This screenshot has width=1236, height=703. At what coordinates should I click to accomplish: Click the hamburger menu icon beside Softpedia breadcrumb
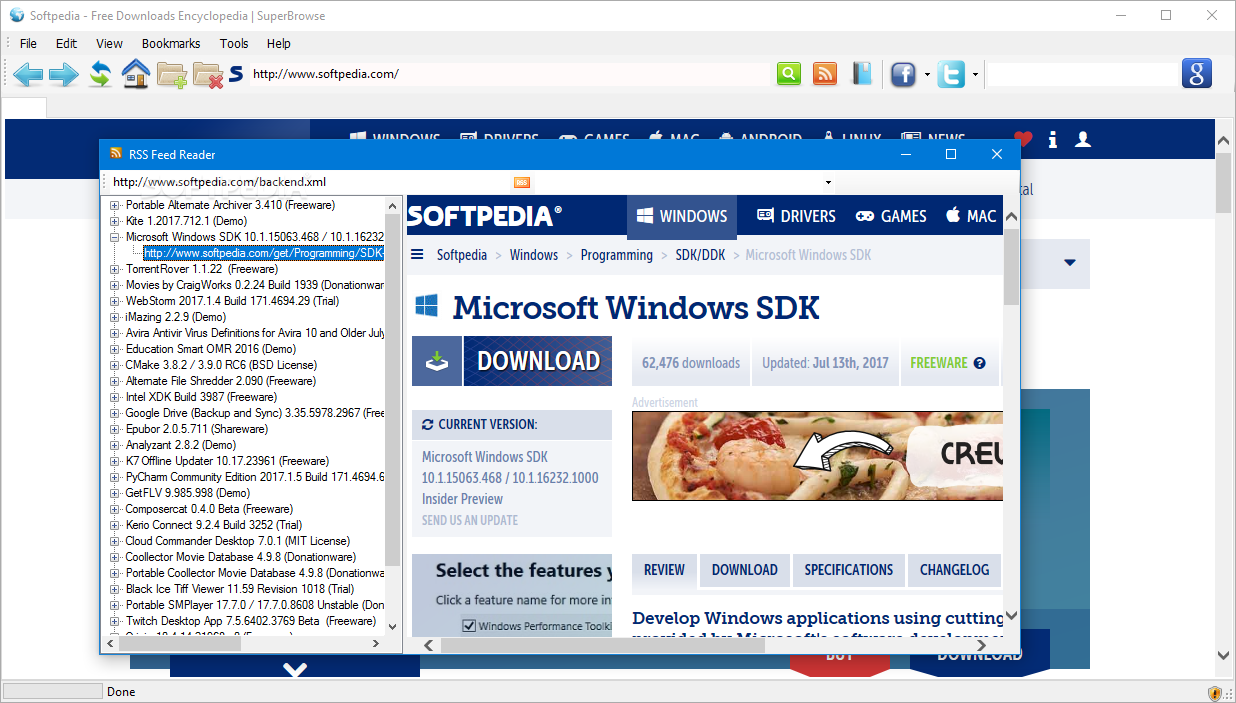(417, 255)
